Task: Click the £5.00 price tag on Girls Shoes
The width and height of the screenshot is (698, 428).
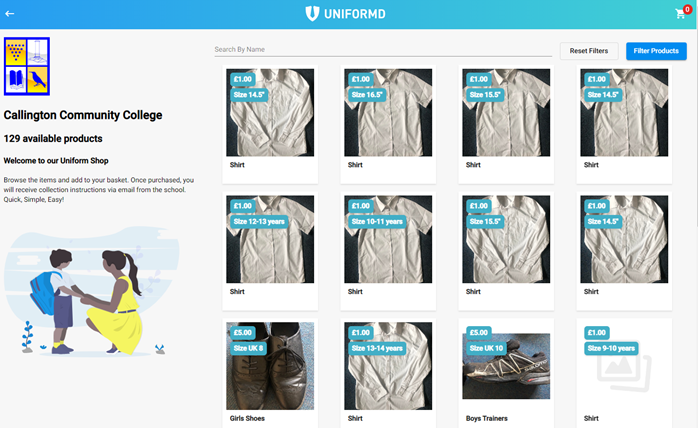Action: tap(243, 333)
